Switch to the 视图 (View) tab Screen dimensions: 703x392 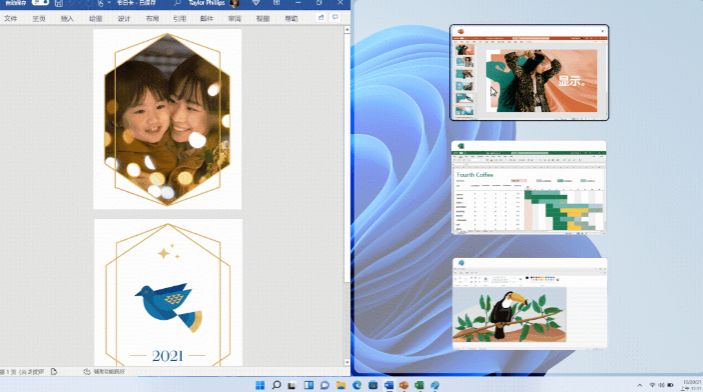[263, 18]
